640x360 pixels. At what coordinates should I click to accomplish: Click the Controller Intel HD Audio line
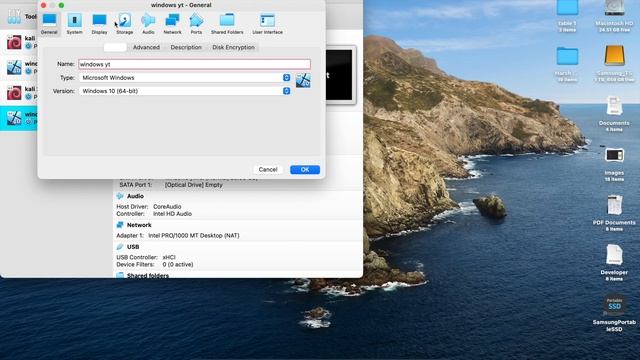pyautogui.click(x=154, y=214)
